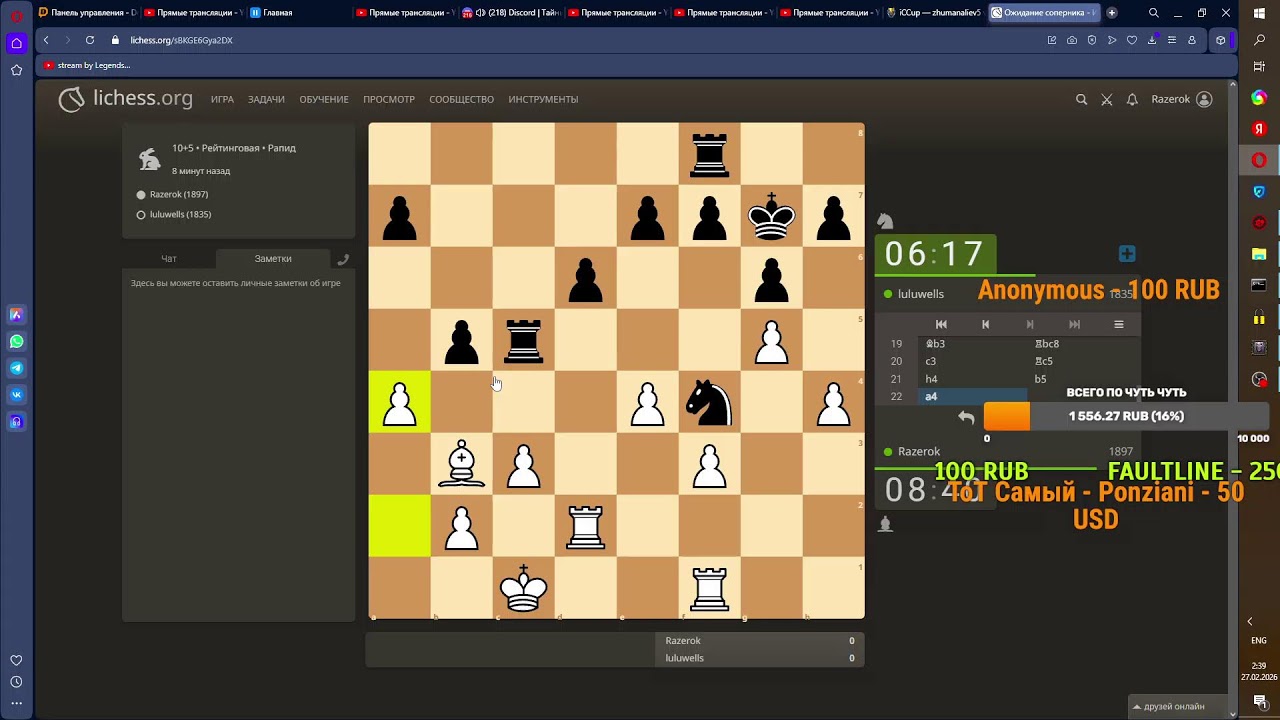Screen dimensions: 1280x720
Task: Click the black king on g7
Action: click(x=771, y=216)
